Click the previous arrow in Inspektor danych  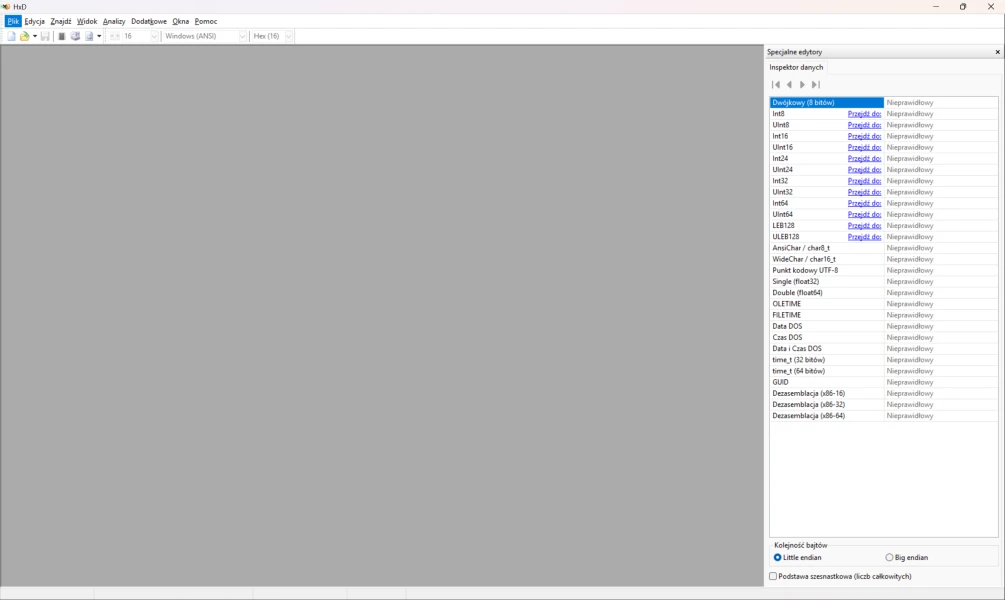(789, 85)
